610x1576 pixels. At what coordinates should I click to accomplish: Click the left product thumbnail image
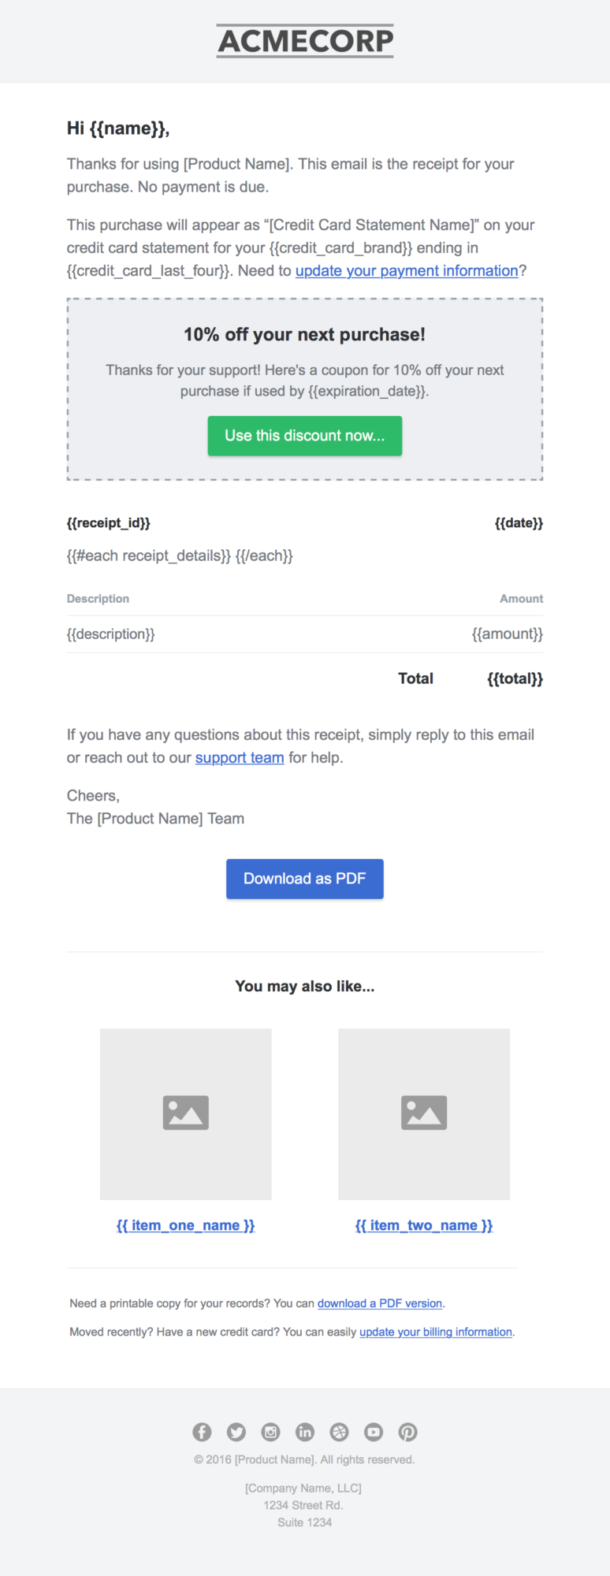coord(185,1113)
